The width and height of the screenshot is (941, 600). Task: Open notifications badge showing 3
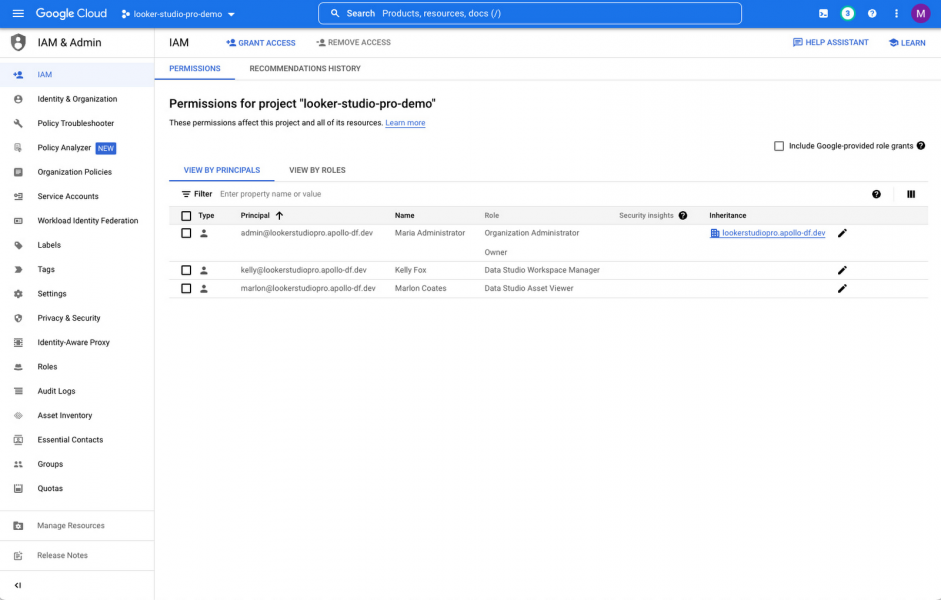click(847, 13)
